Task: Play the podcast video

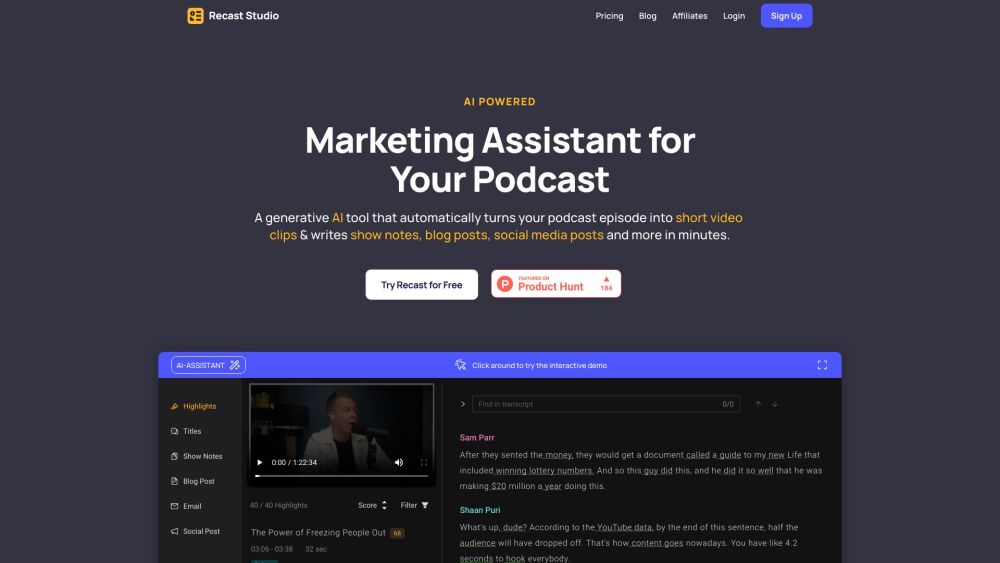Action: (x=260, y=463)
